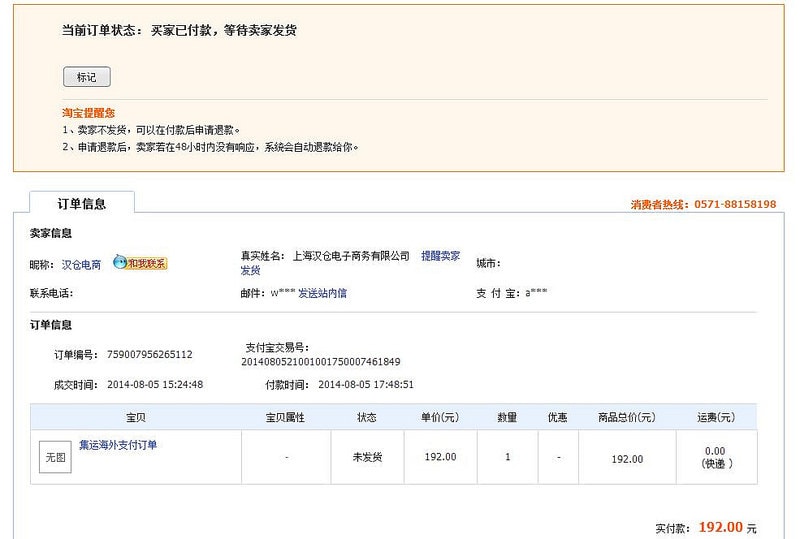Image resolution: width=800 pixels, height=539 pixels.
Task: Click the 淘宝提醒您 notice heading
Action: pyautogui.click(x=88, y=113)
